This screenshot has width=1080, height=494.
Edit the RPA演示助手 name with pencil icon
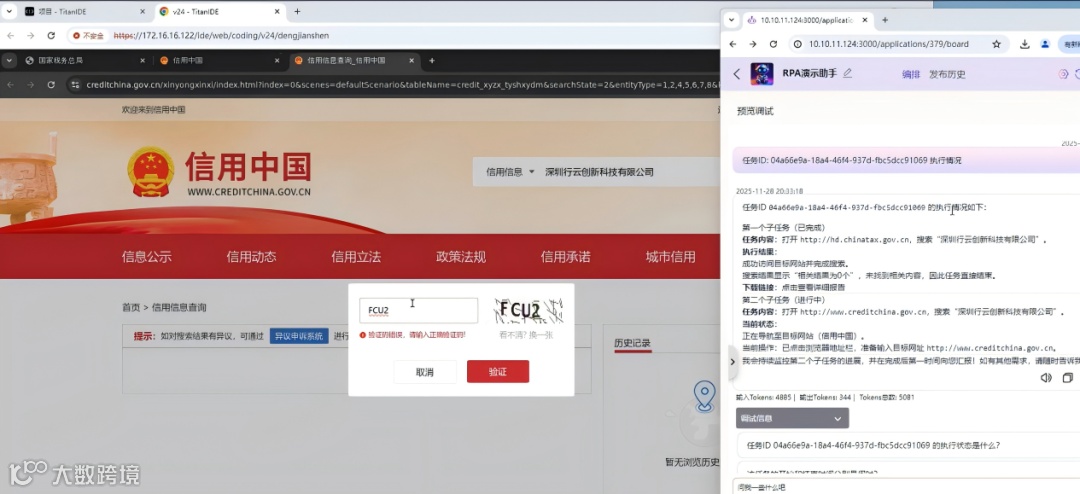(x=847, y=73)
